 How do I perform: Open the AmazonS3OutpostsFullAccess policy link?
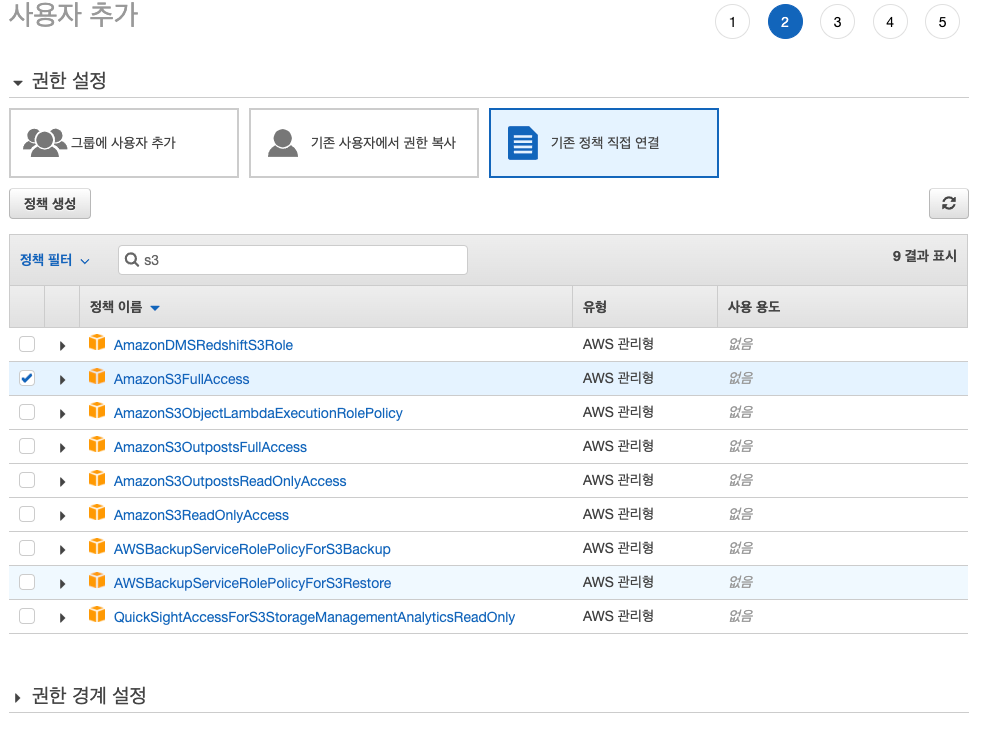210,447
